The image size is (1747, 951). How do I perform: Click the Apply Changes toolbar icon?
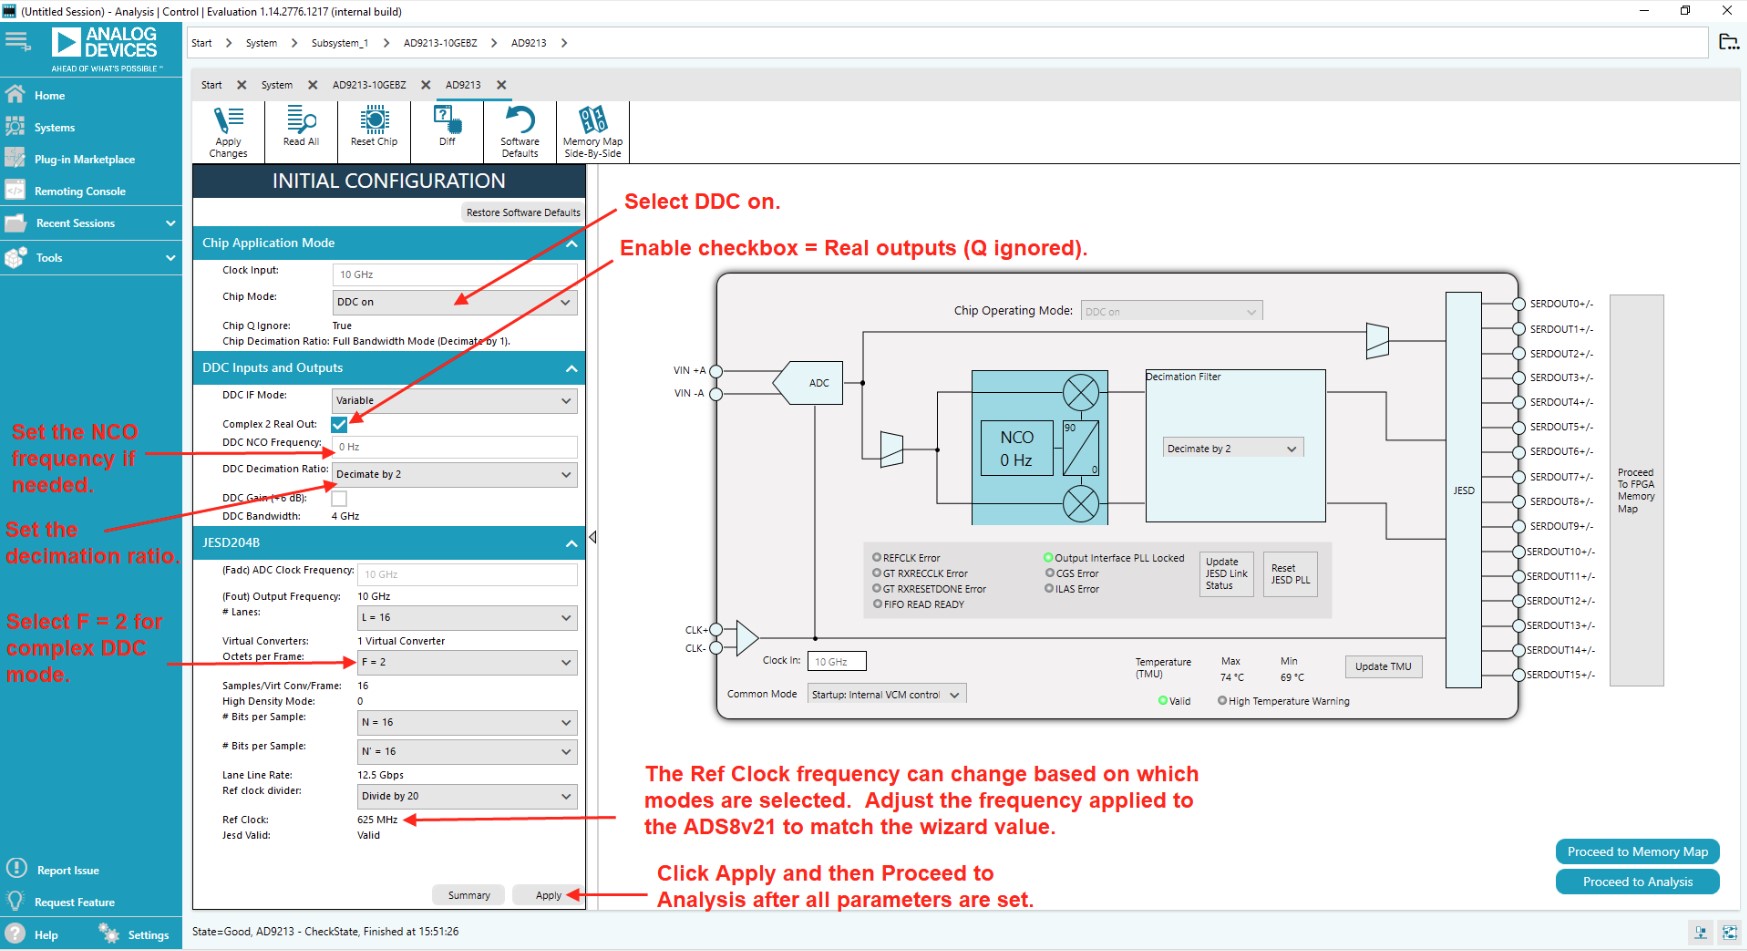pyautogui.click(x=227, y=131)
